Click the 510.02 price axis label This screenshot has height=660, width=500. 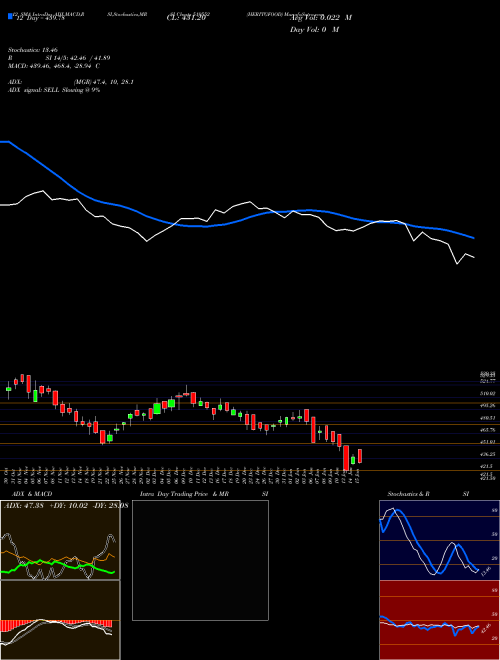point(489,393)
